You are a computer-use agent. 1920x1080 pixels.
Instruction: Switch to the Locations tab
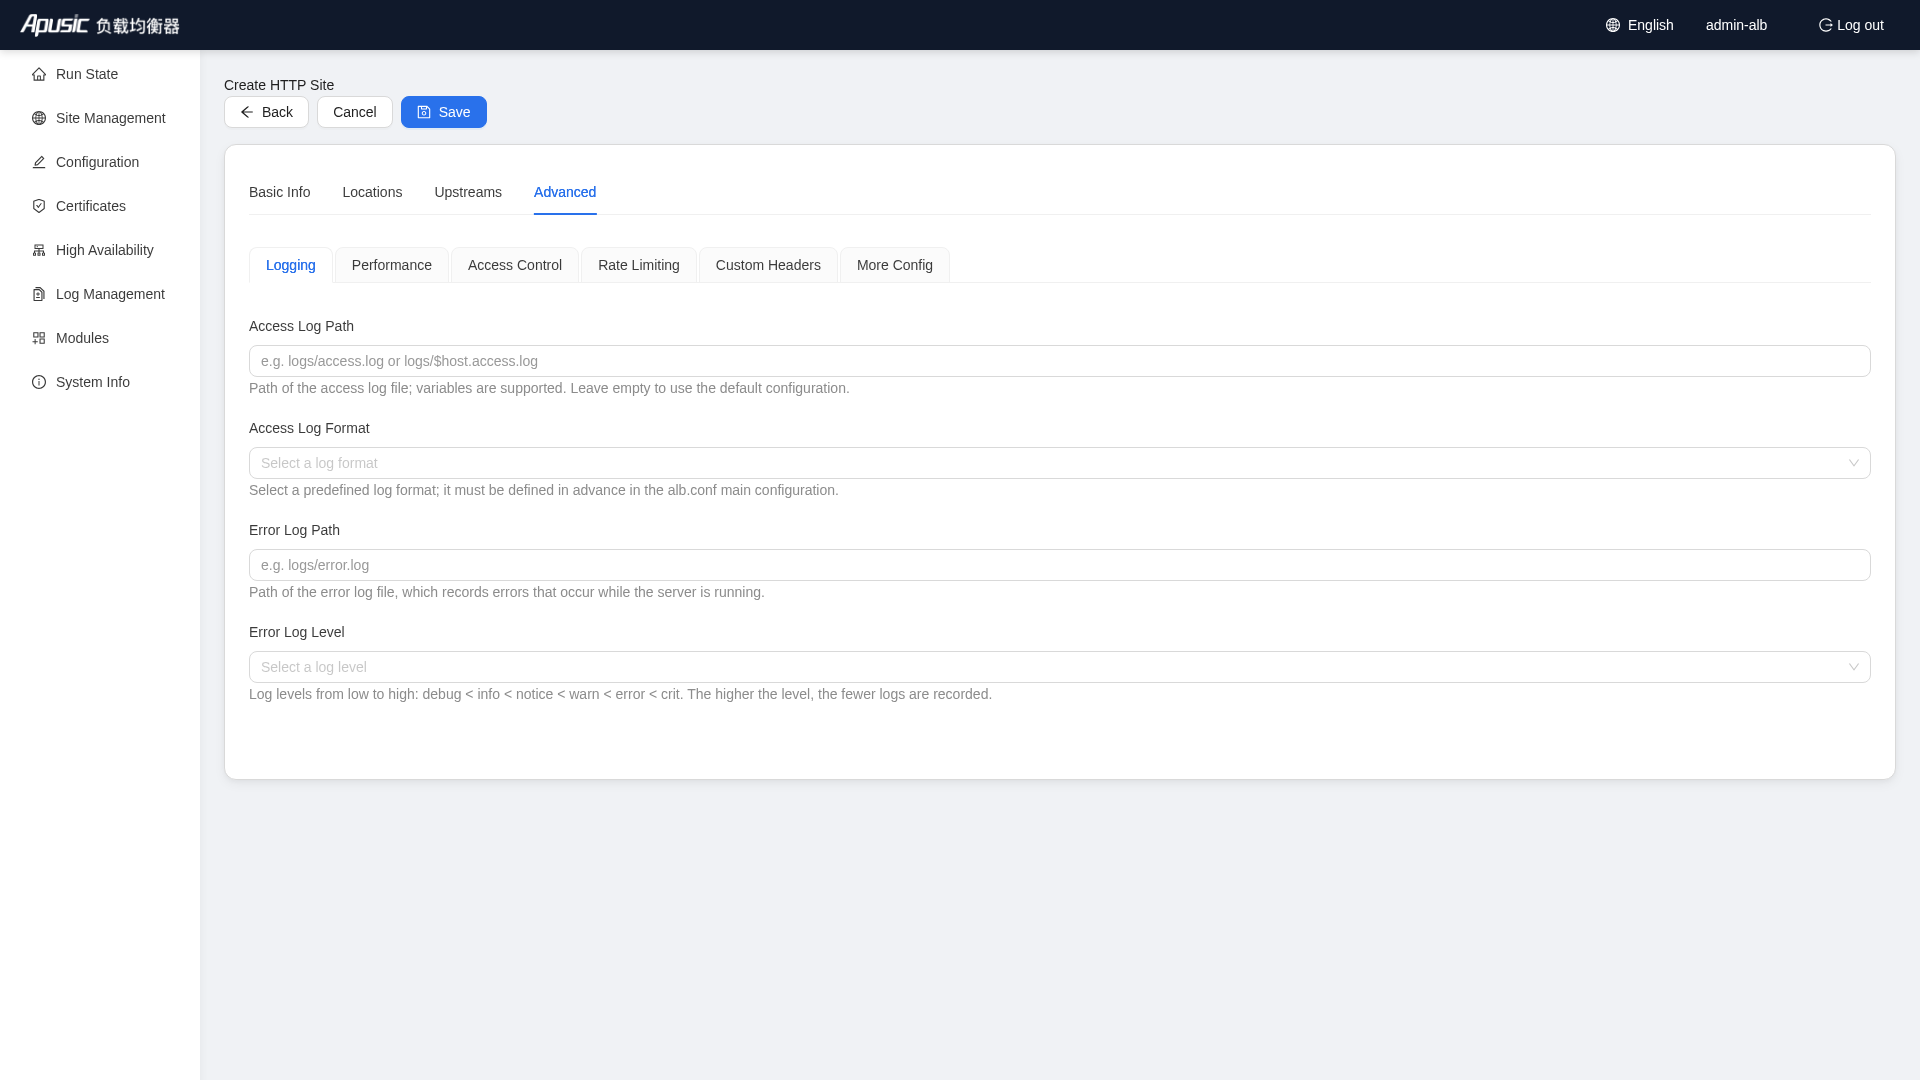click(x=372, y=192)
